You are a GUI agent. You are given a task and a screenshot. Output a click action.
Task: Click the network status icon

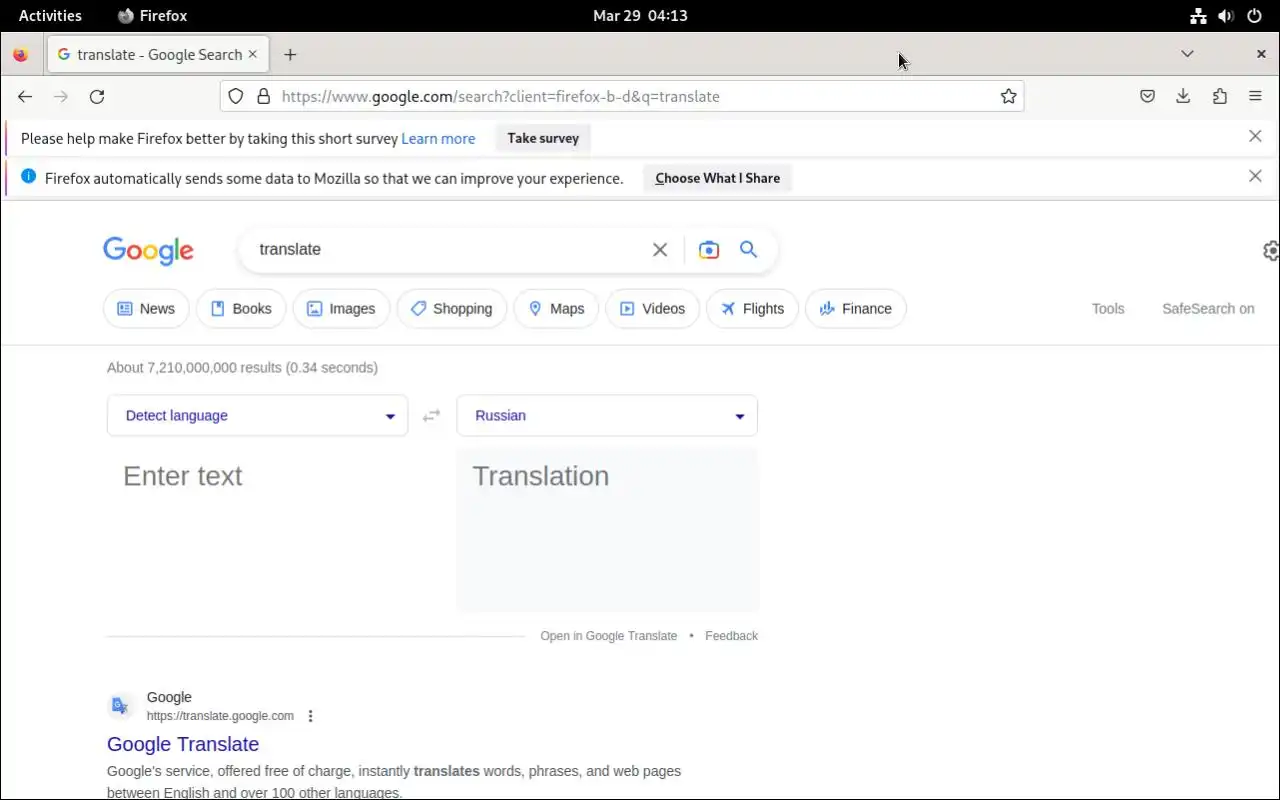(x=1198, y=15)
